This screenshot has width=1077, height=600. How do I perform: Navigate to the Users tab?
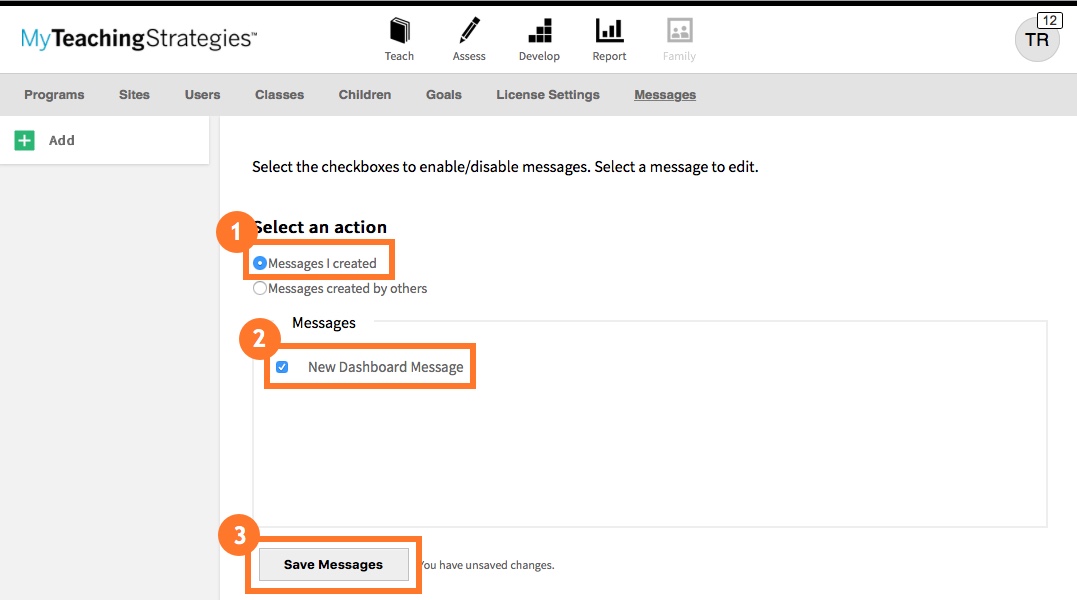(x=202, y=94)
